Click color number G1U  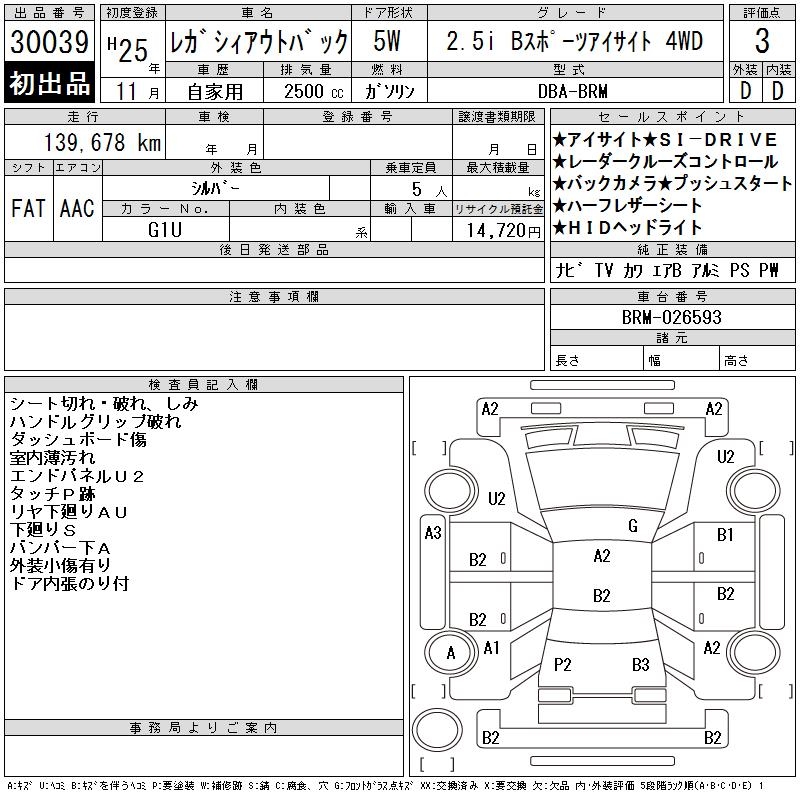[165, 230]
